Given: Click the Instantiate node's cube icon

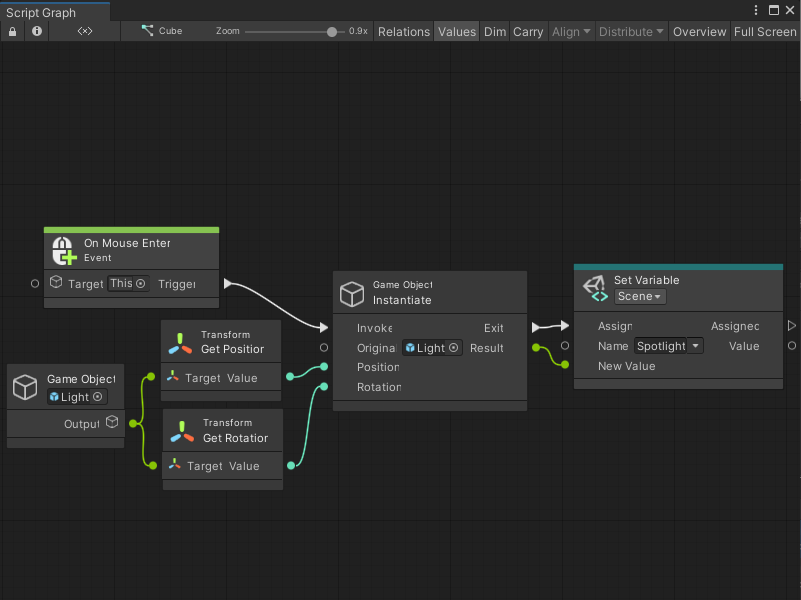Looking at the screenshot, I should pyautogui.click(x=352, y=293).
